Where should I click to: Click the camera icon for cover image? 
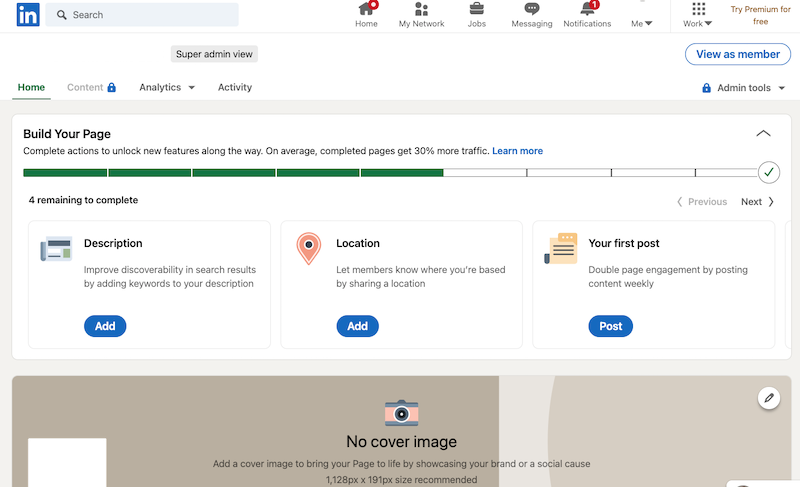point(402,413)
